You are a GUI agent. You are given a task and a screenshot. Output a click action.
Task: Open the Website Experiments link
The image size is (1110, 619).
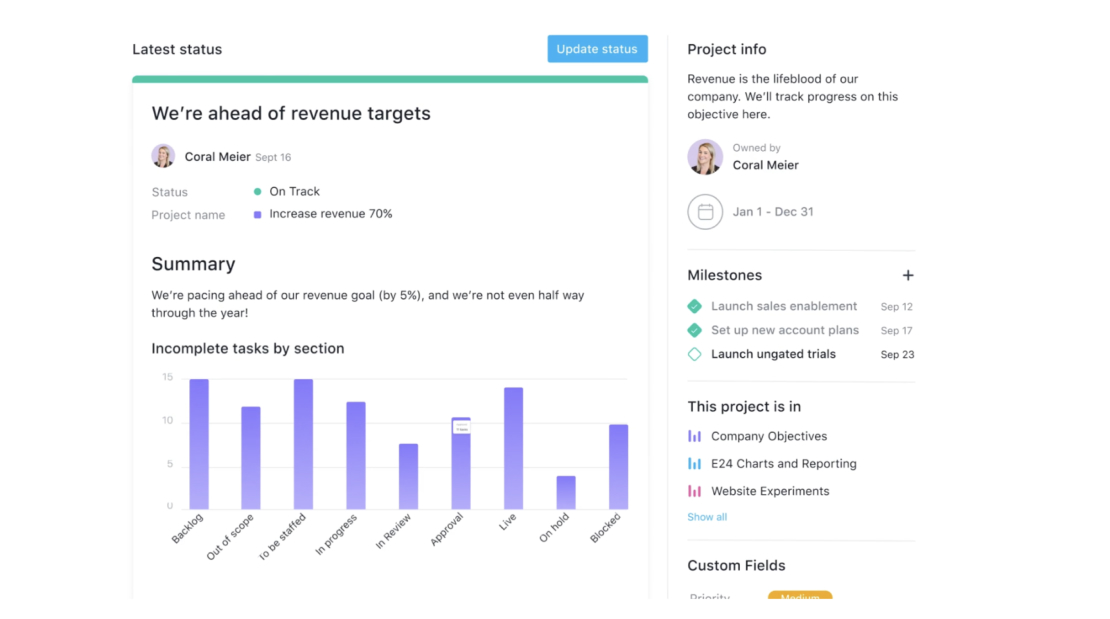point(770,491)
